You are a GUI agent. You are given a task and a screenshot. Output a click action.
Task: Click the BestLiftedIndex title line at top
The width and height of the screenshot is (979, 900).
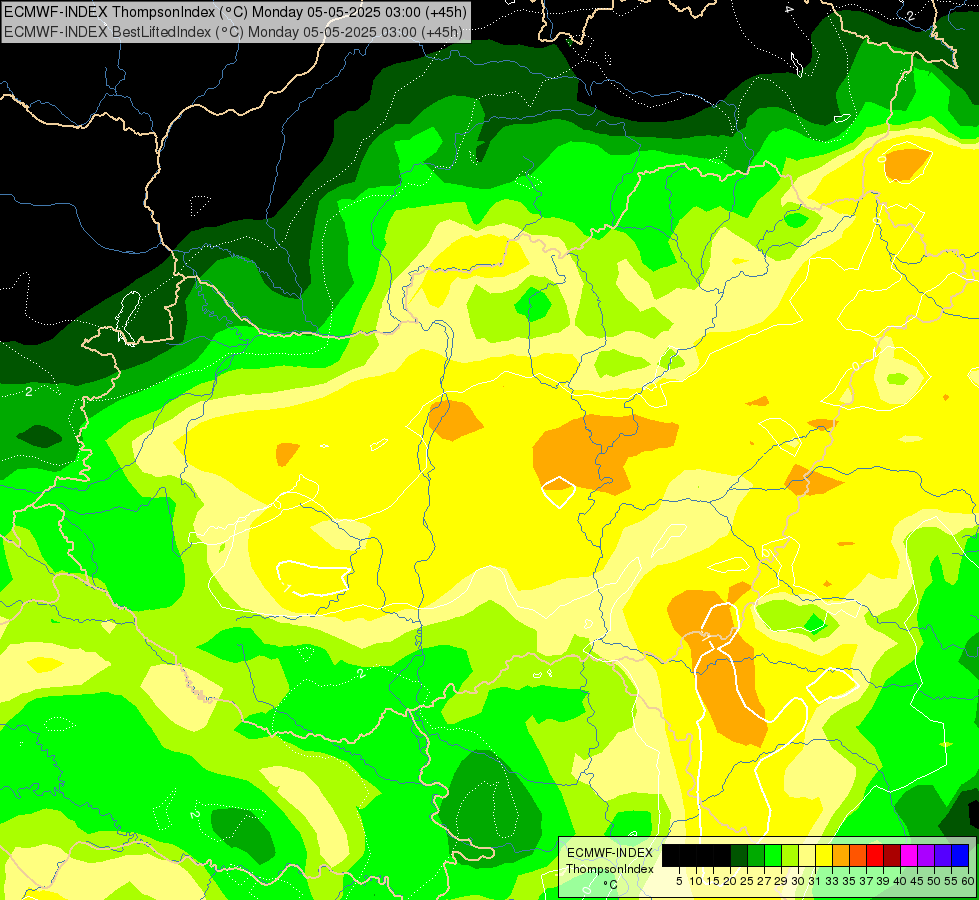(x=234, y=31)
